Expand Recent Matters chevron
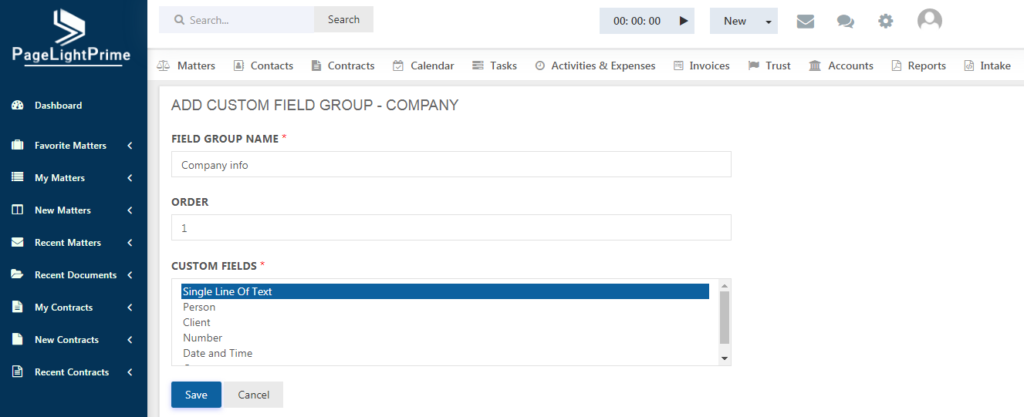Viewport: 1024px width, 417px height. [x=130, y=242]
